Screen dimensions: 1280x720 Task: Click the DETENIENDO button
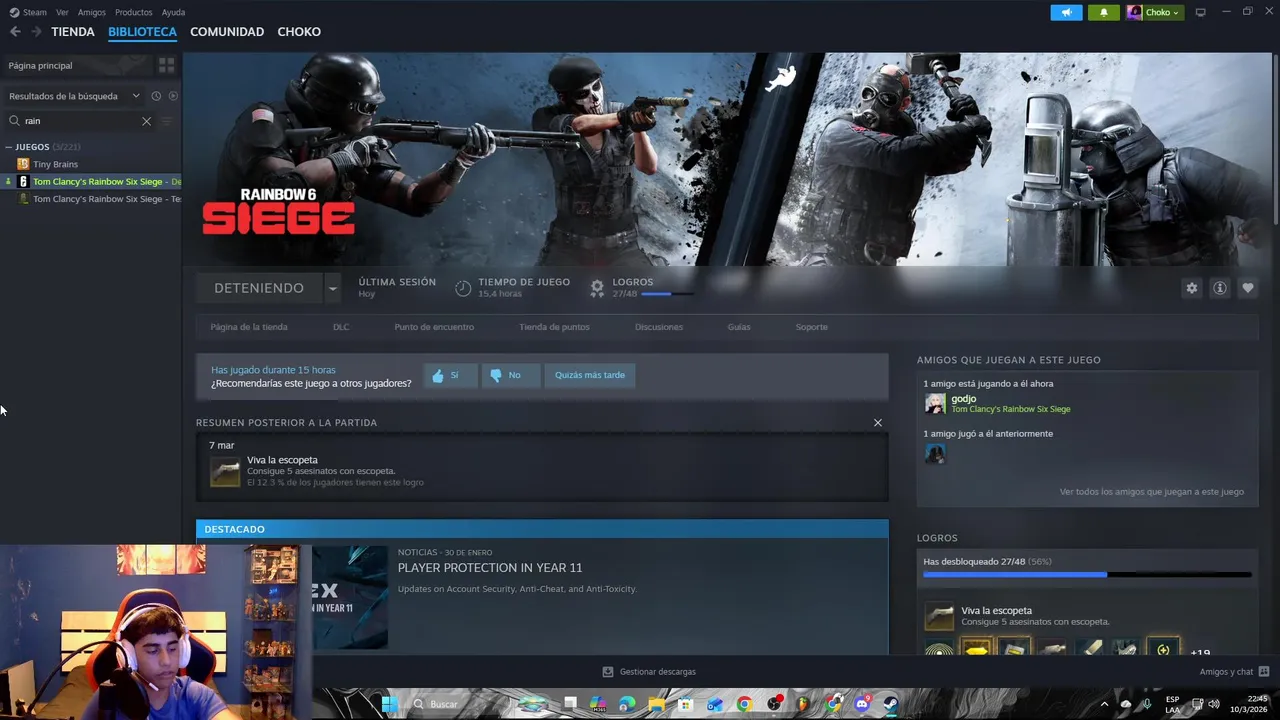pyautogui.click(x=259, y=288)
